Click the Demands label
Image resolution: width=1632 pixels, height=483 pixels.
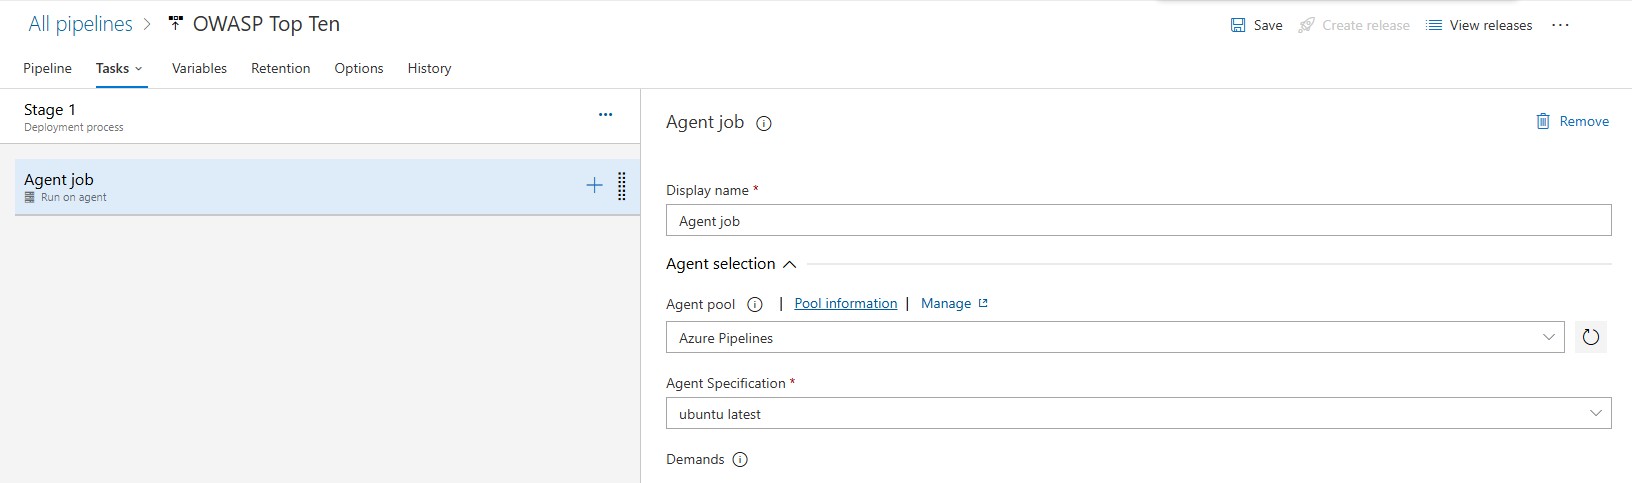[695, 459]
